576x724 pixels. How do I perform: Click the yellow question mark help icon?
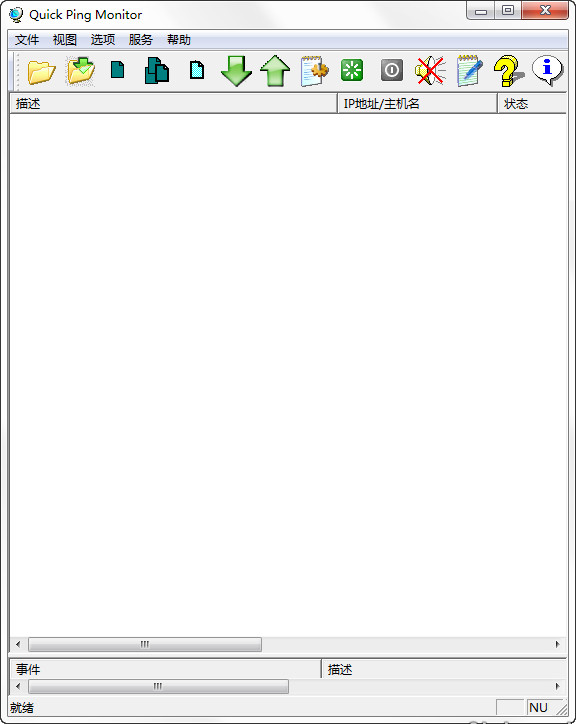tap(508, 71)
